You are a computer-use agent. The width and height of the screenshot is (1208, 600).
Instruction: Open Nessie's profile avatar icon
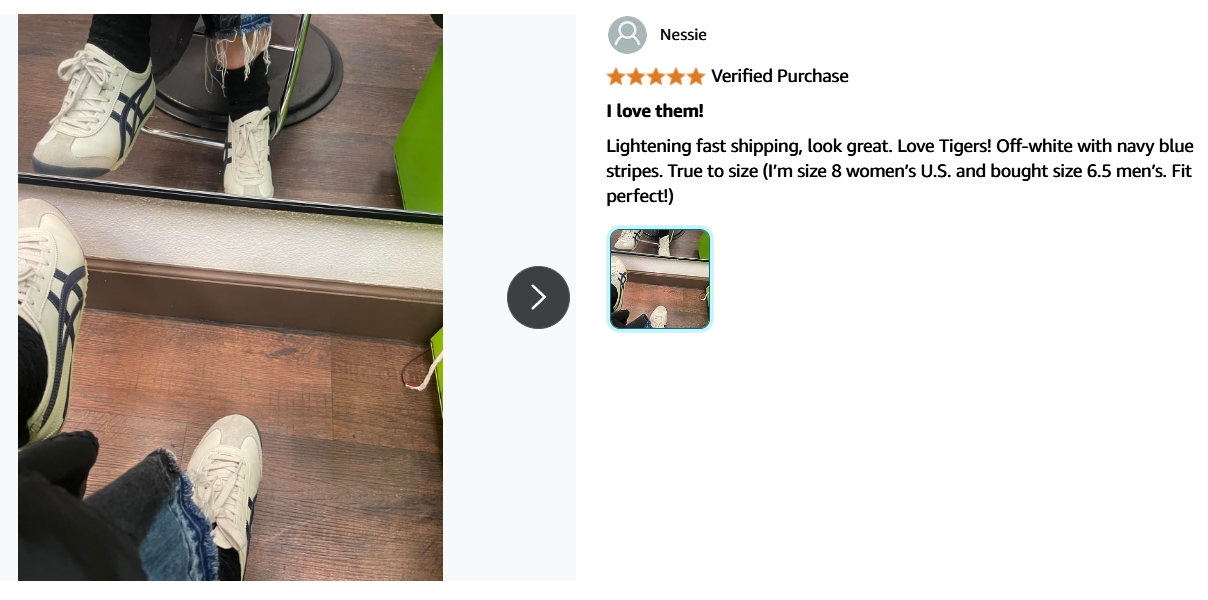[627, 35]
